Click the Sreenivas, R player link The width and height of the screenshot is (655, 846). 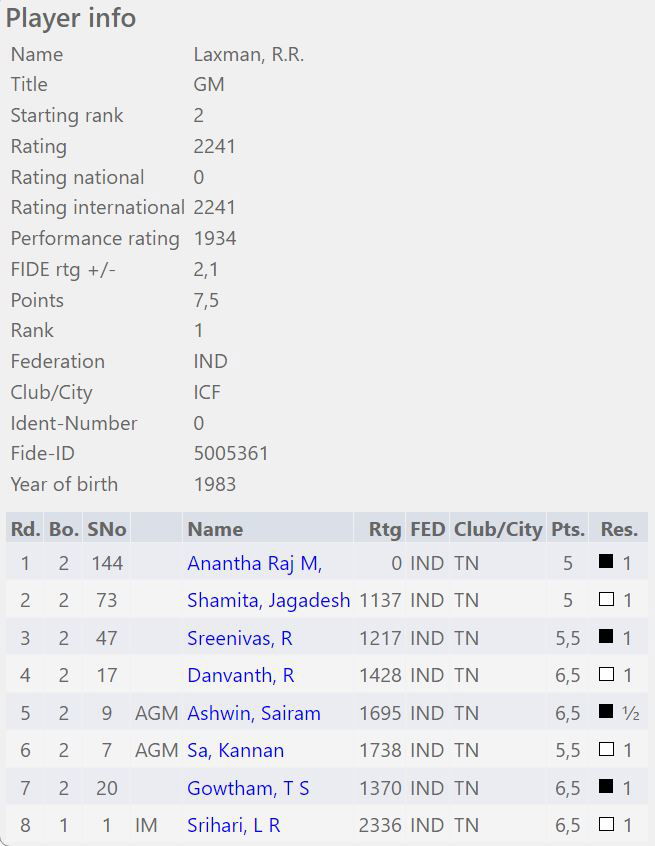239,638
